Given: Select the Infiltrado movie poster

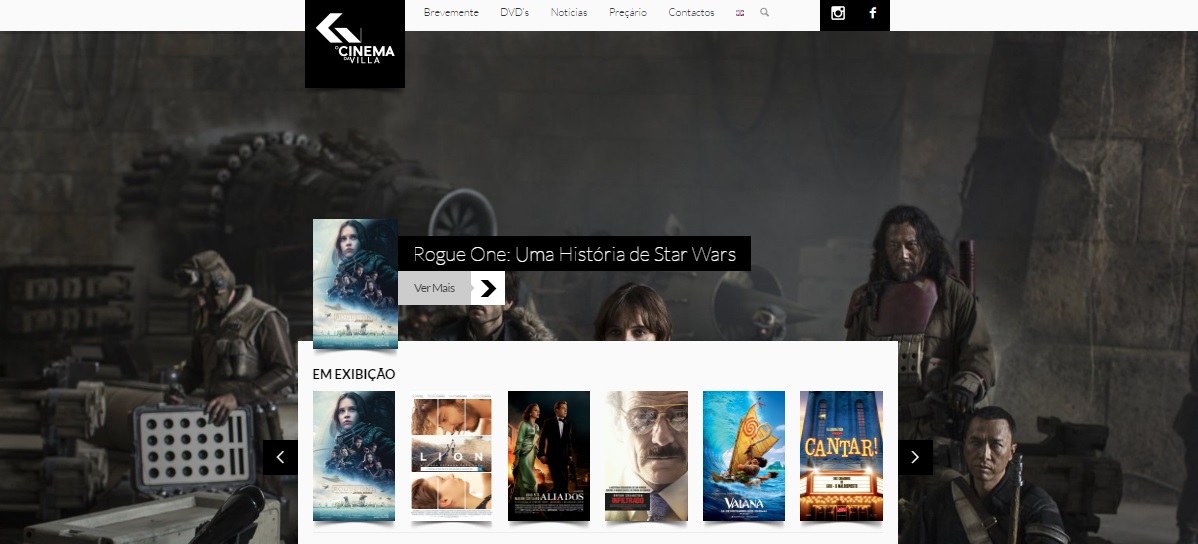Looking at the screenshot, I should click(x=646, y=455).
